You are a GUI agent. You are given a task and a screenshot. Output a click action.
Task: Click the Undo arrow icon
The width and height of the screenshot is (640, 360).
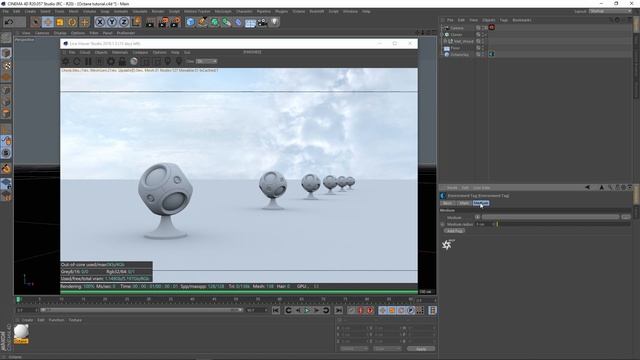coord(9,22)
